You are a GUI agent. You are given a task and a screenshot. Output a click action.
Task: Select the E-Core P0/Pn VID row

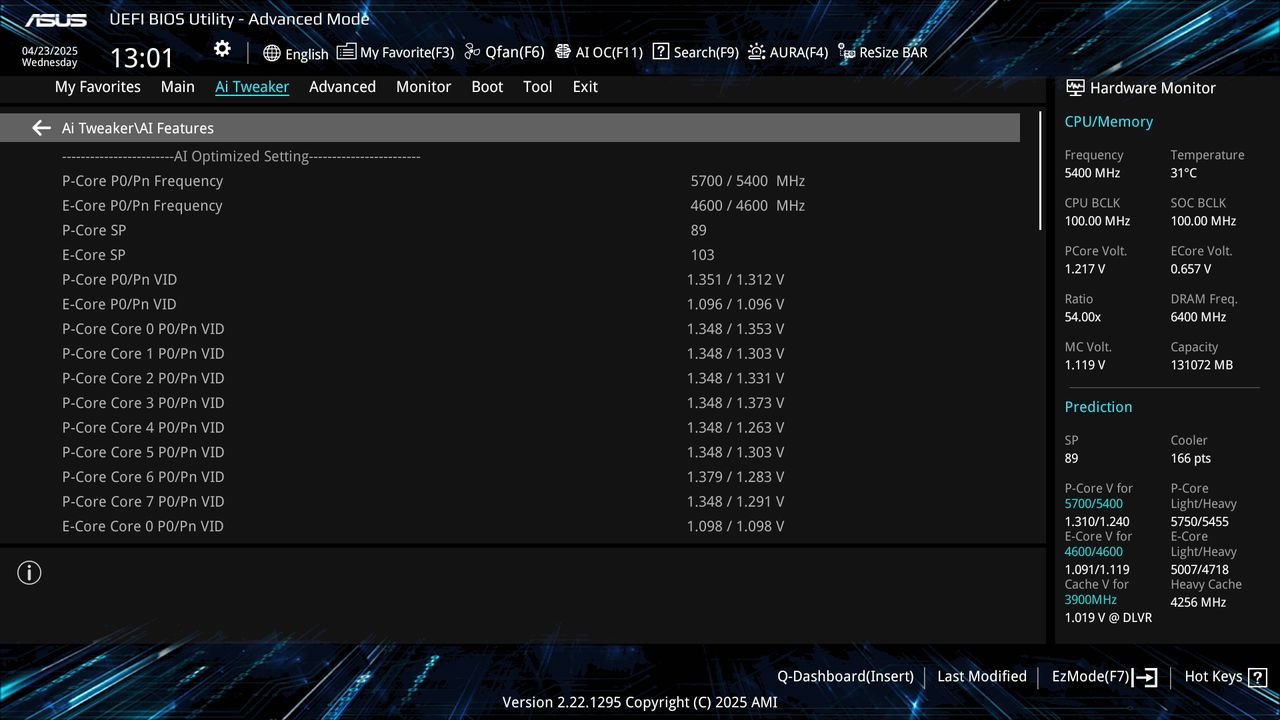[x=510, y=304]
